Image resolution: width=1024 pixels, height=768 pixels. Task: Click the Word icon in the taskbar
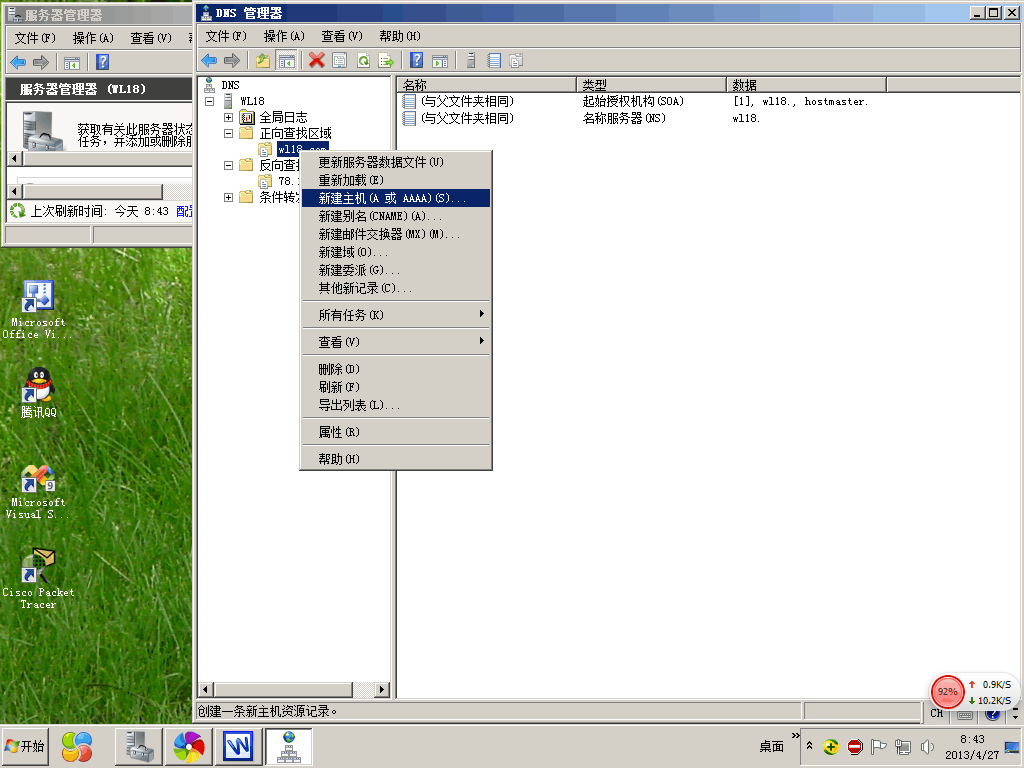[237, 746]
